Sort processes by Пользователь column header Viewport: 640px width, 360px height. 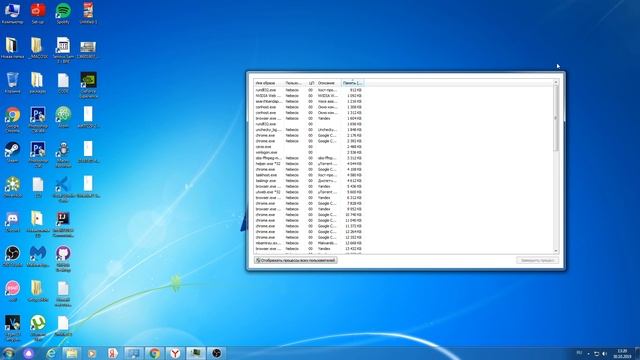295,83
